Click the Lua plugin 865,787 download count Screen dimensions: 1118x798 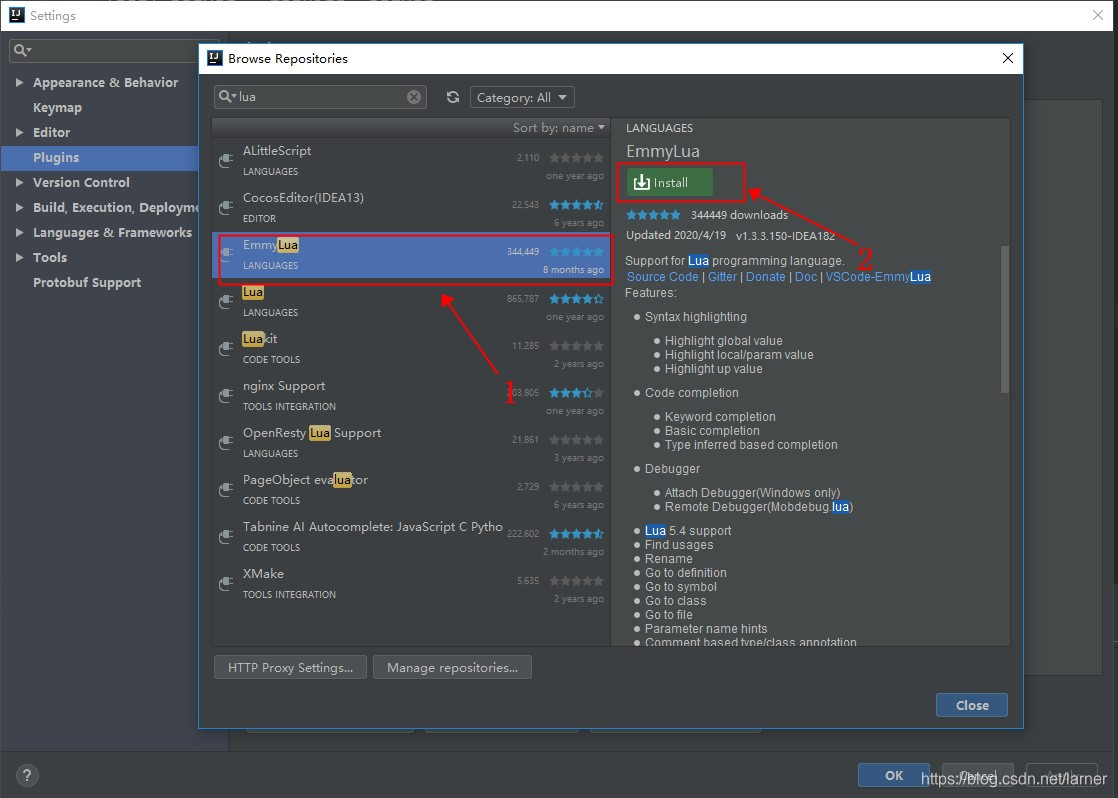(x=523, y=299)
